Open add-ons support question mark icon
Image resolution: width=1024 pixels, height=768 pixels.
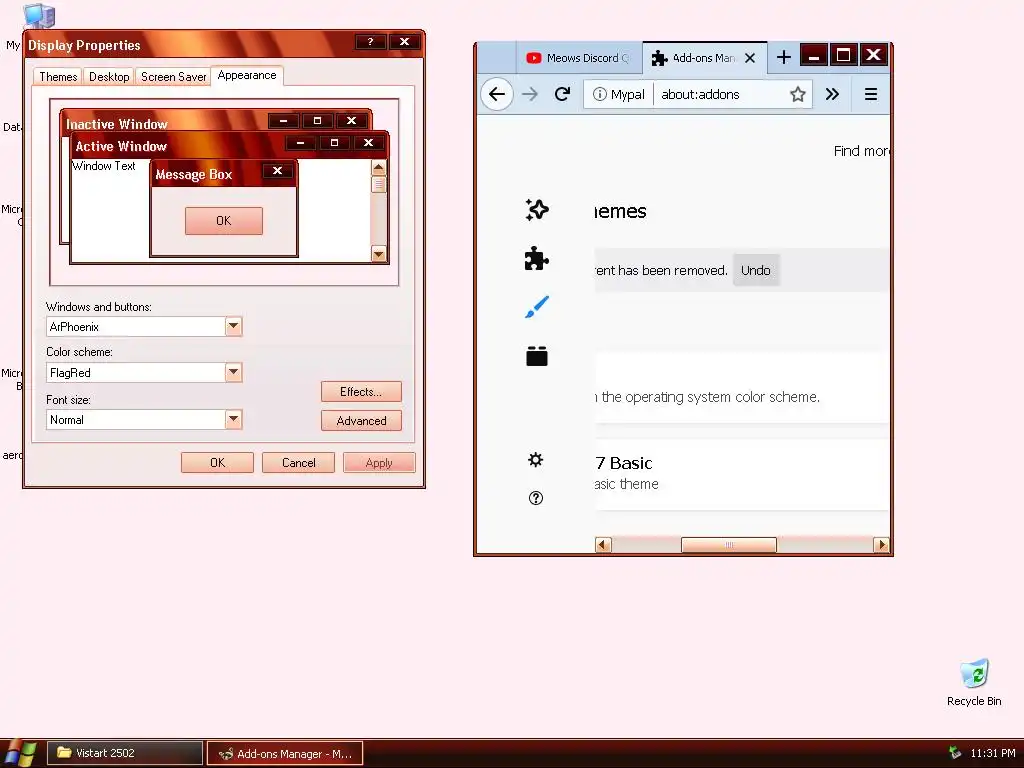coord(536,498)
